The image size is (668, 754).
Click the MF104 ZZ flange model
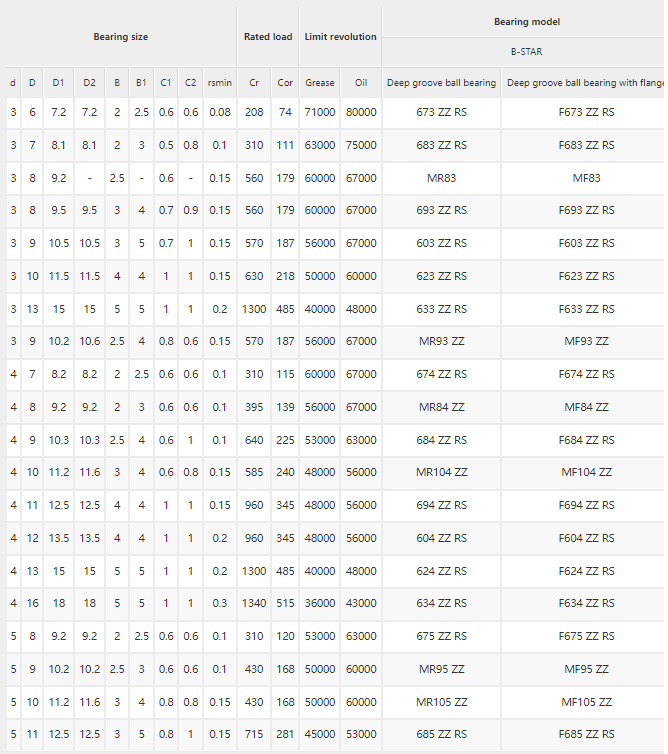[586, 472]
